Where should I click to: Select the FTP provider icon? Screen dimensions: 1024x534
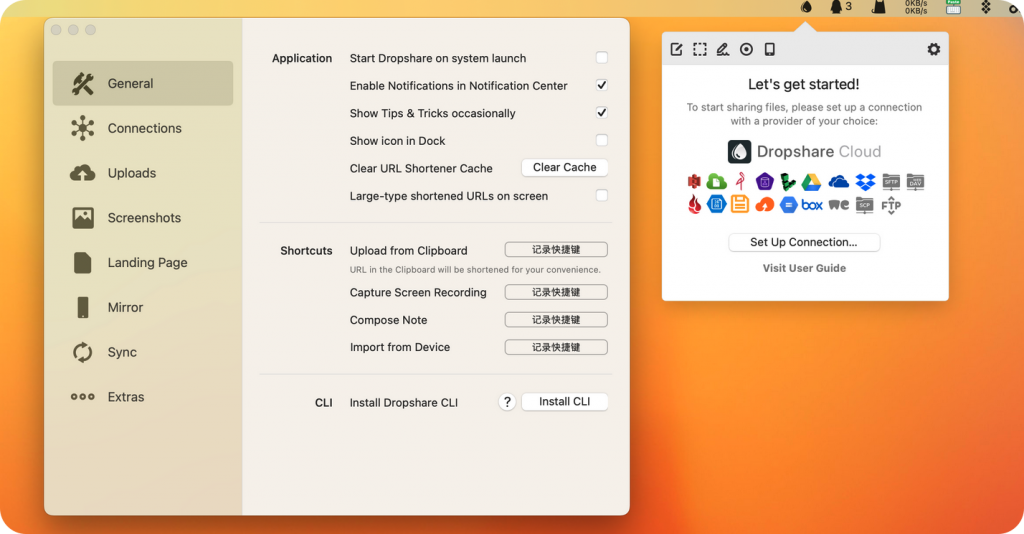tap(891, 206)
